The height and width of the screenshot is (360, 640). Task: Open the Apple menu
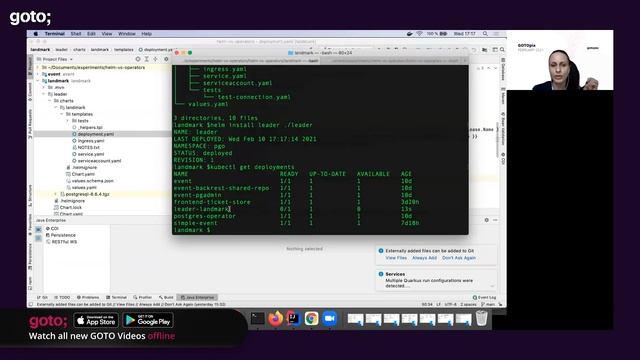36,34
